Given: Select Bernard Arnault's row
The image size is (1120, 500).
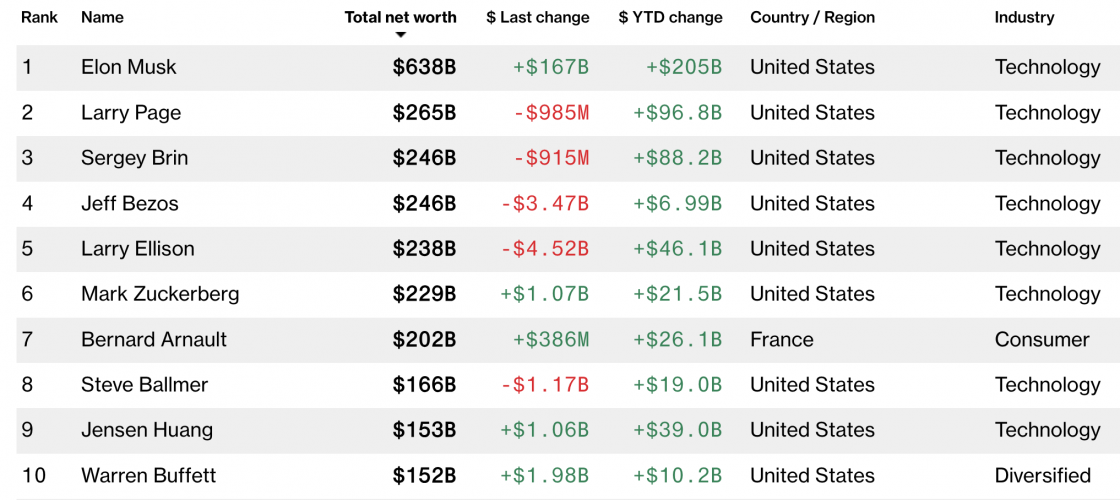Looking at the screenshot, I should 154,340.
